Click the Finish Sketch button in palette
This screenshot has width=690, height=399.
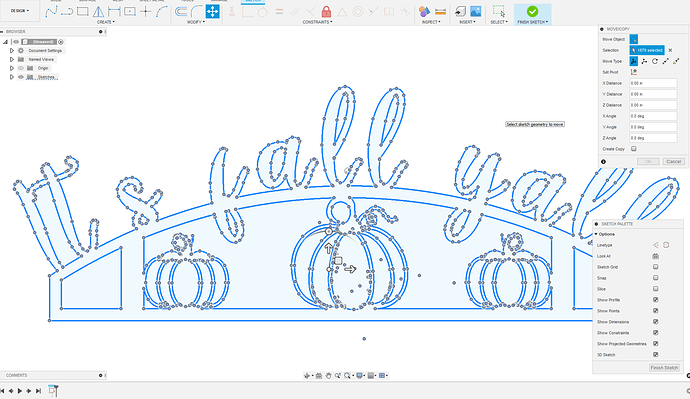coord(664,368)
